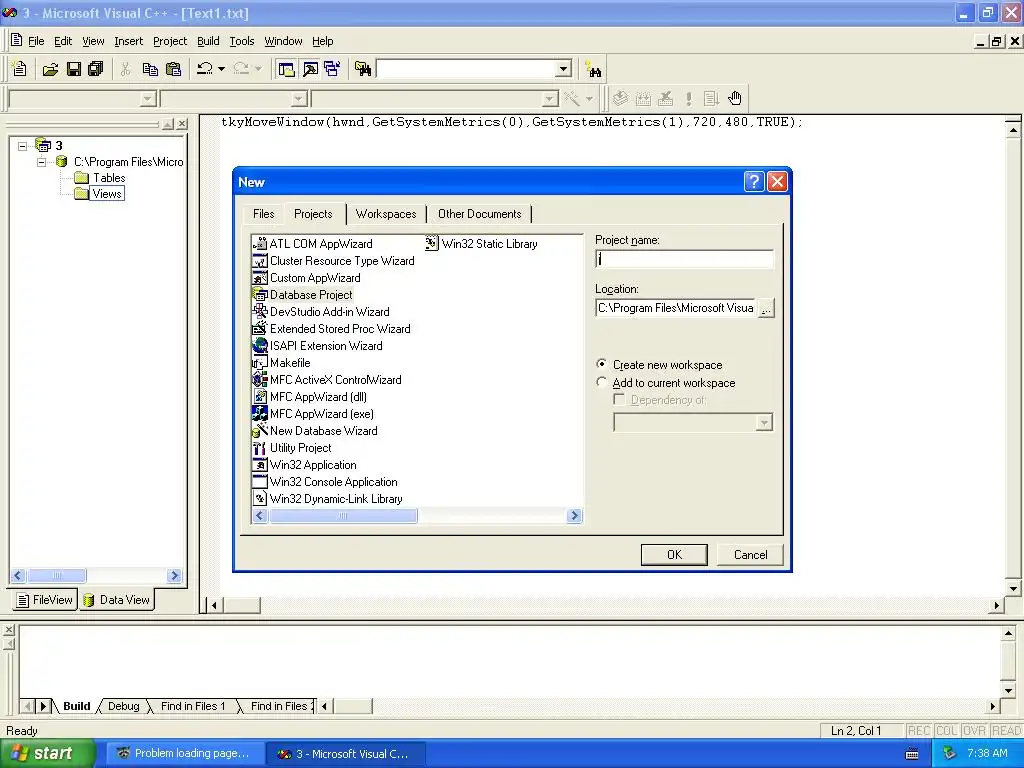Open the second WizardBar combo box
The width and height of the screenshot is (1024, 768).
coord(299,99)
